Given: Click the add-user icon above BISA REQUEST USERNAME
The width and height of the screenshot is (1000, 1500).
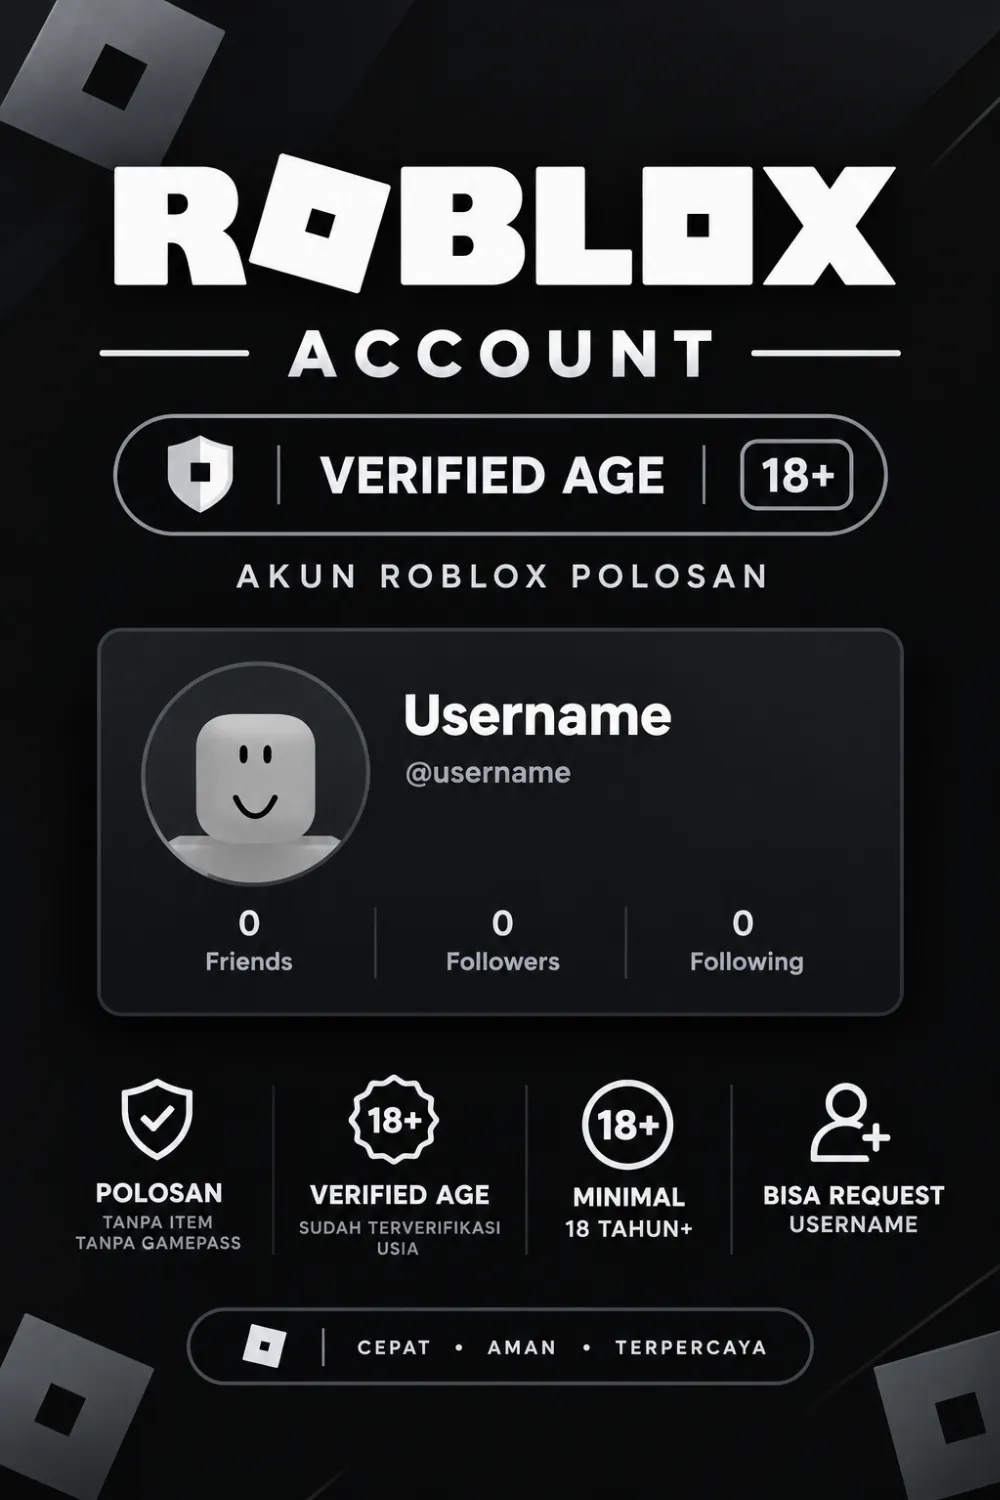Looking at the screenshot, I should pyautogui.click(x=850, y=1123).
